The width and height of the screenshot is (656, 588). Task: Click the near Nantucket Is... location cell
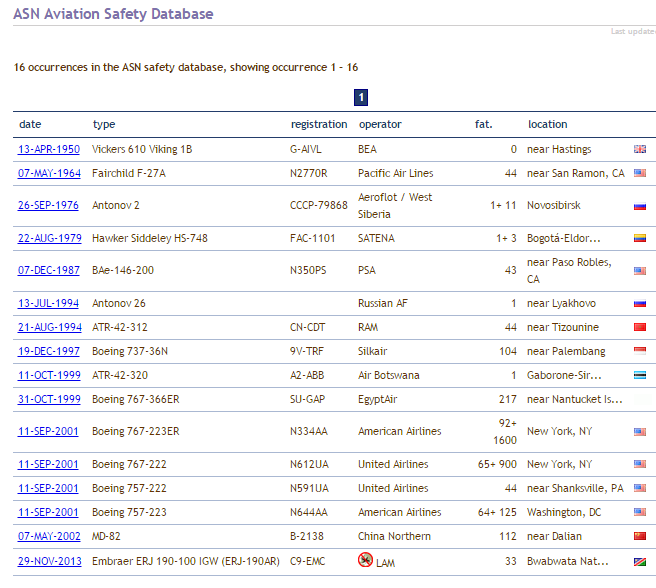tap(574, 399)
